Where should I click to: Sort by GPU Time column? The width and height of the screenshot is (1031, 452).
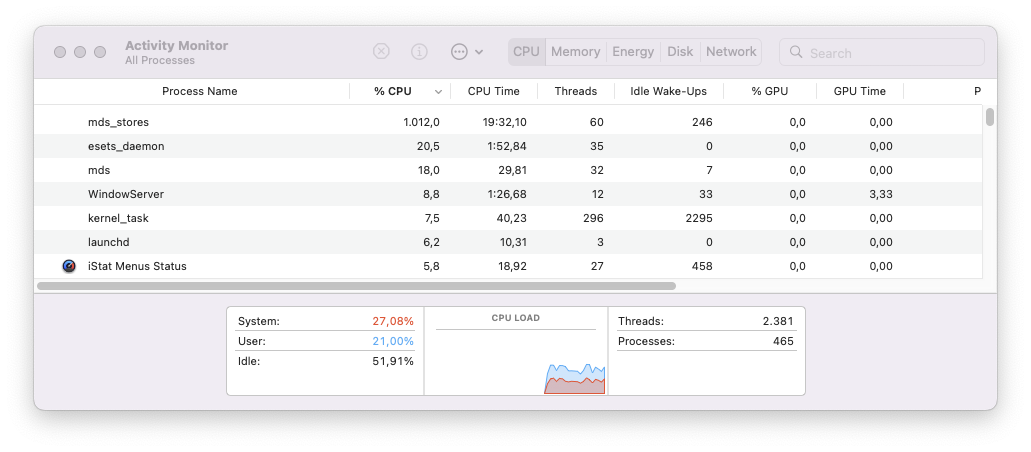coord(859,91)
